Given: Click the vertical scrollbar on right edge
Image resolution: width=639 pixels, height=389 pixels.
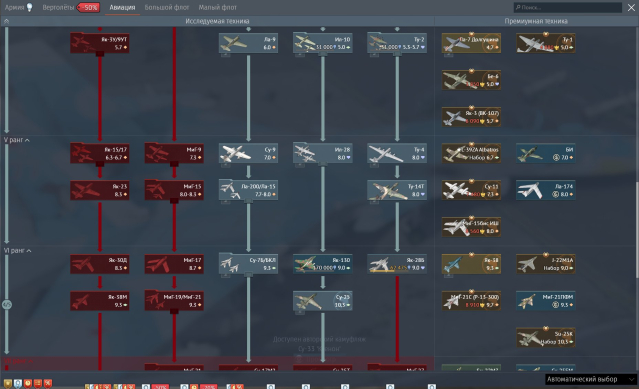Looking at the screenshot, I should 637,230.
